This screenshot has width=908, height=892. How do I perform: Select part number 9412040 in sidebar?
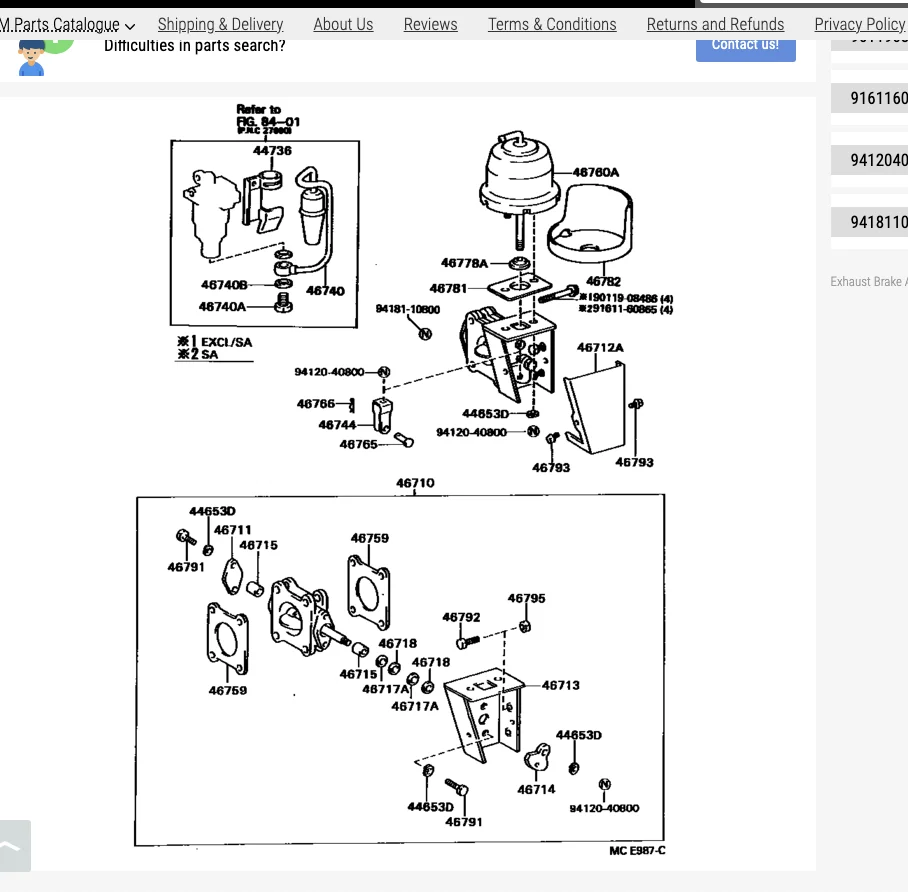pyautogui.click(x=871, y=160)
